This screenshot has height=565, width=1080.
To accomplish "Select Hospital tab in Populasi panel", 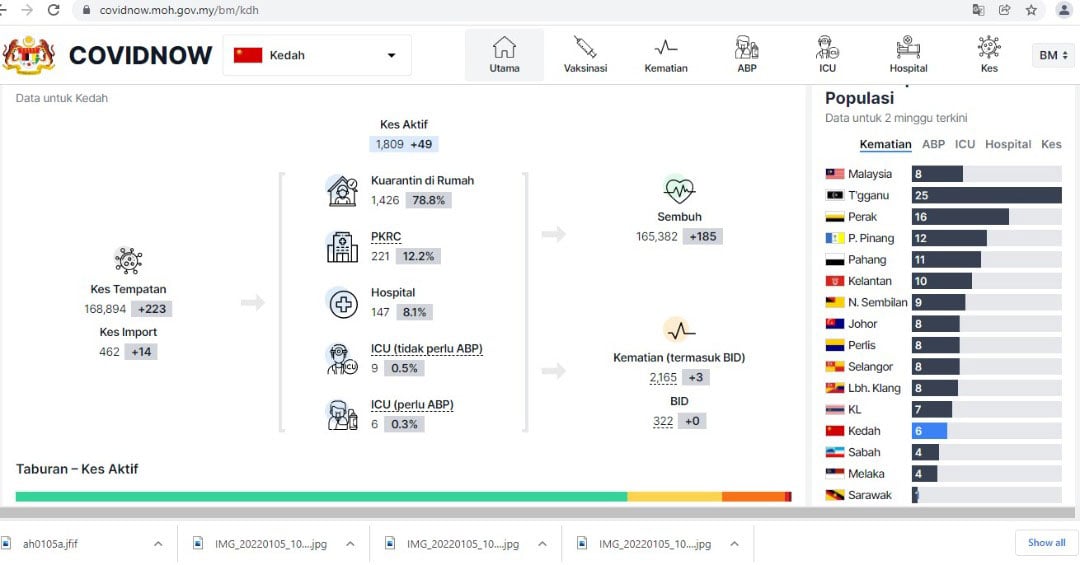I will click(1008, 144).
